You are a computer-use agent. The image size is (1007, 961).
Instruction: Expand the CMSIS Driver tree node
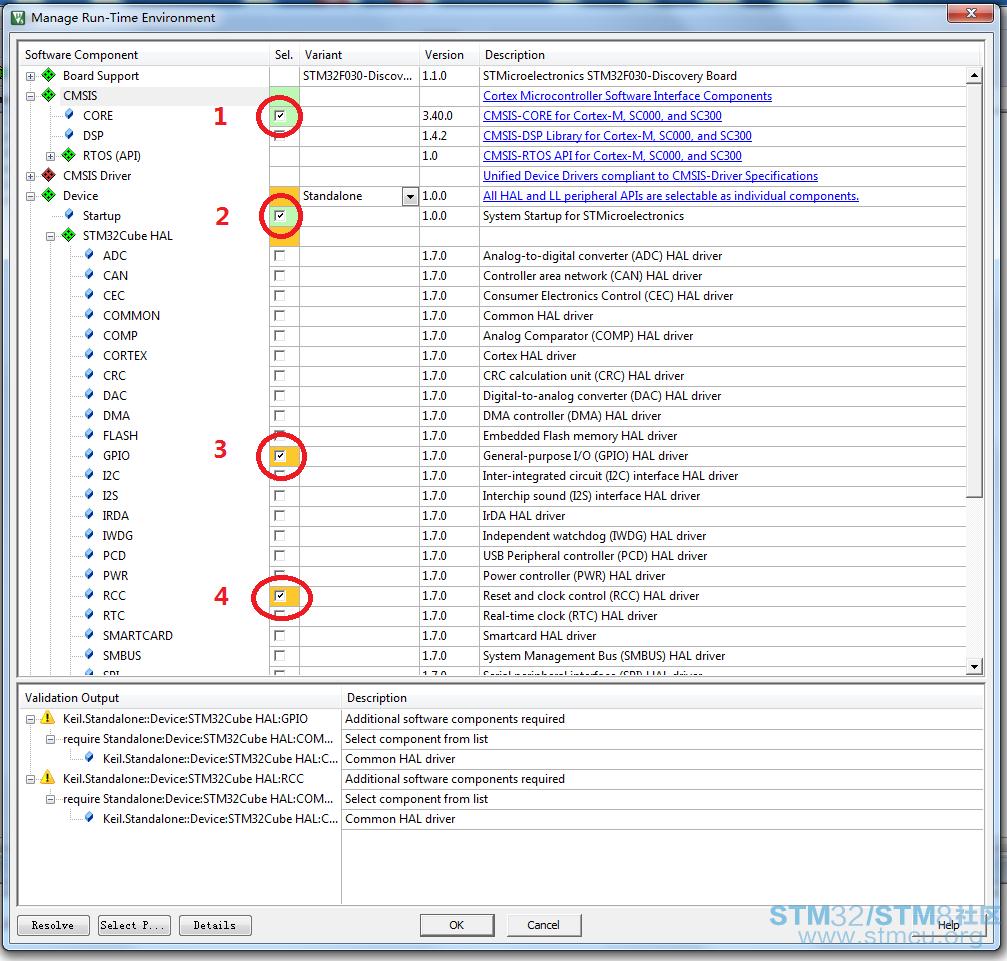click(30, 176)
